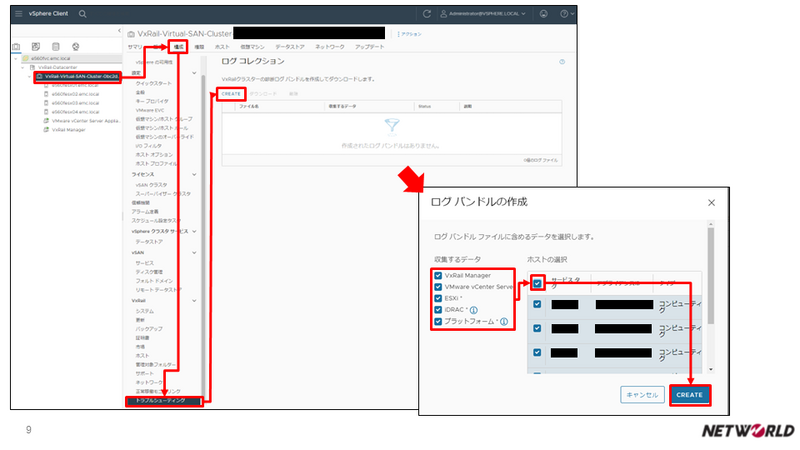800x450 pixels.
Task: Click the dialog scrollbar down arrow
Action: point(710,369)
